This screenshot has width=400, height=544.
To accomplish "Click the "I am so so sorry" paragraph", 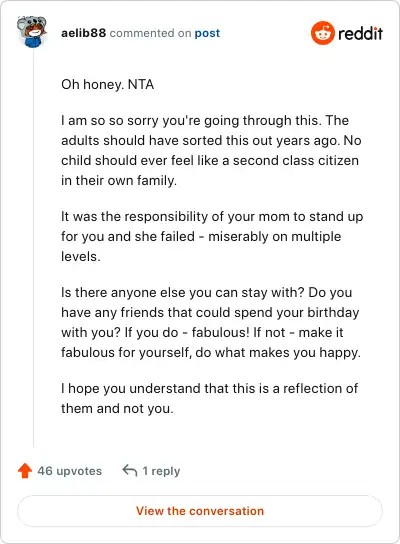I will point(211,150).
